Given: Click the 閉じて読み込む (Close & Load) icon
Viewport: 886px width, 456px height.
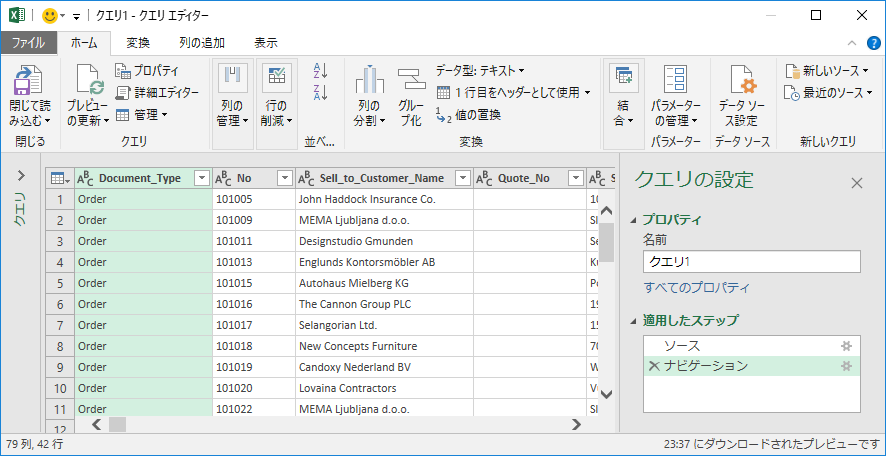Looking at the screenshot, I should [x=27, y=81].
